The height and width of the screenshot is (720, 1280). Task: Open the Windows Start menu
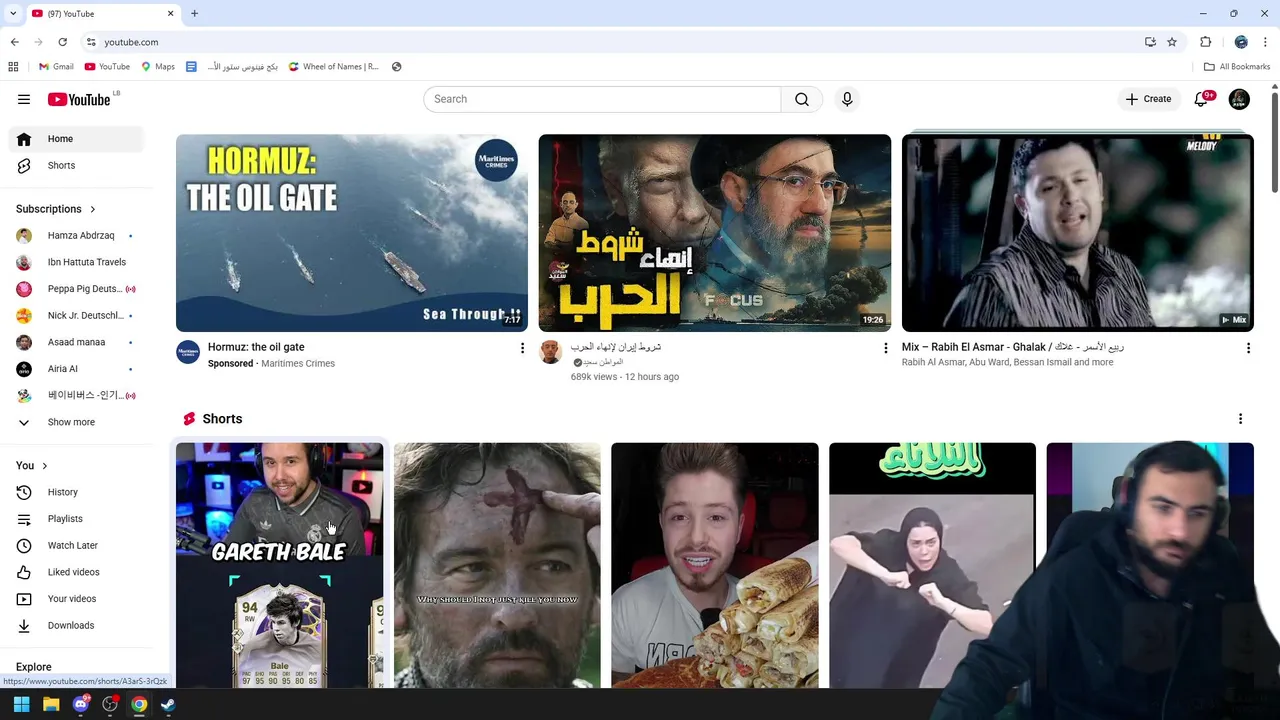point(21,705)
